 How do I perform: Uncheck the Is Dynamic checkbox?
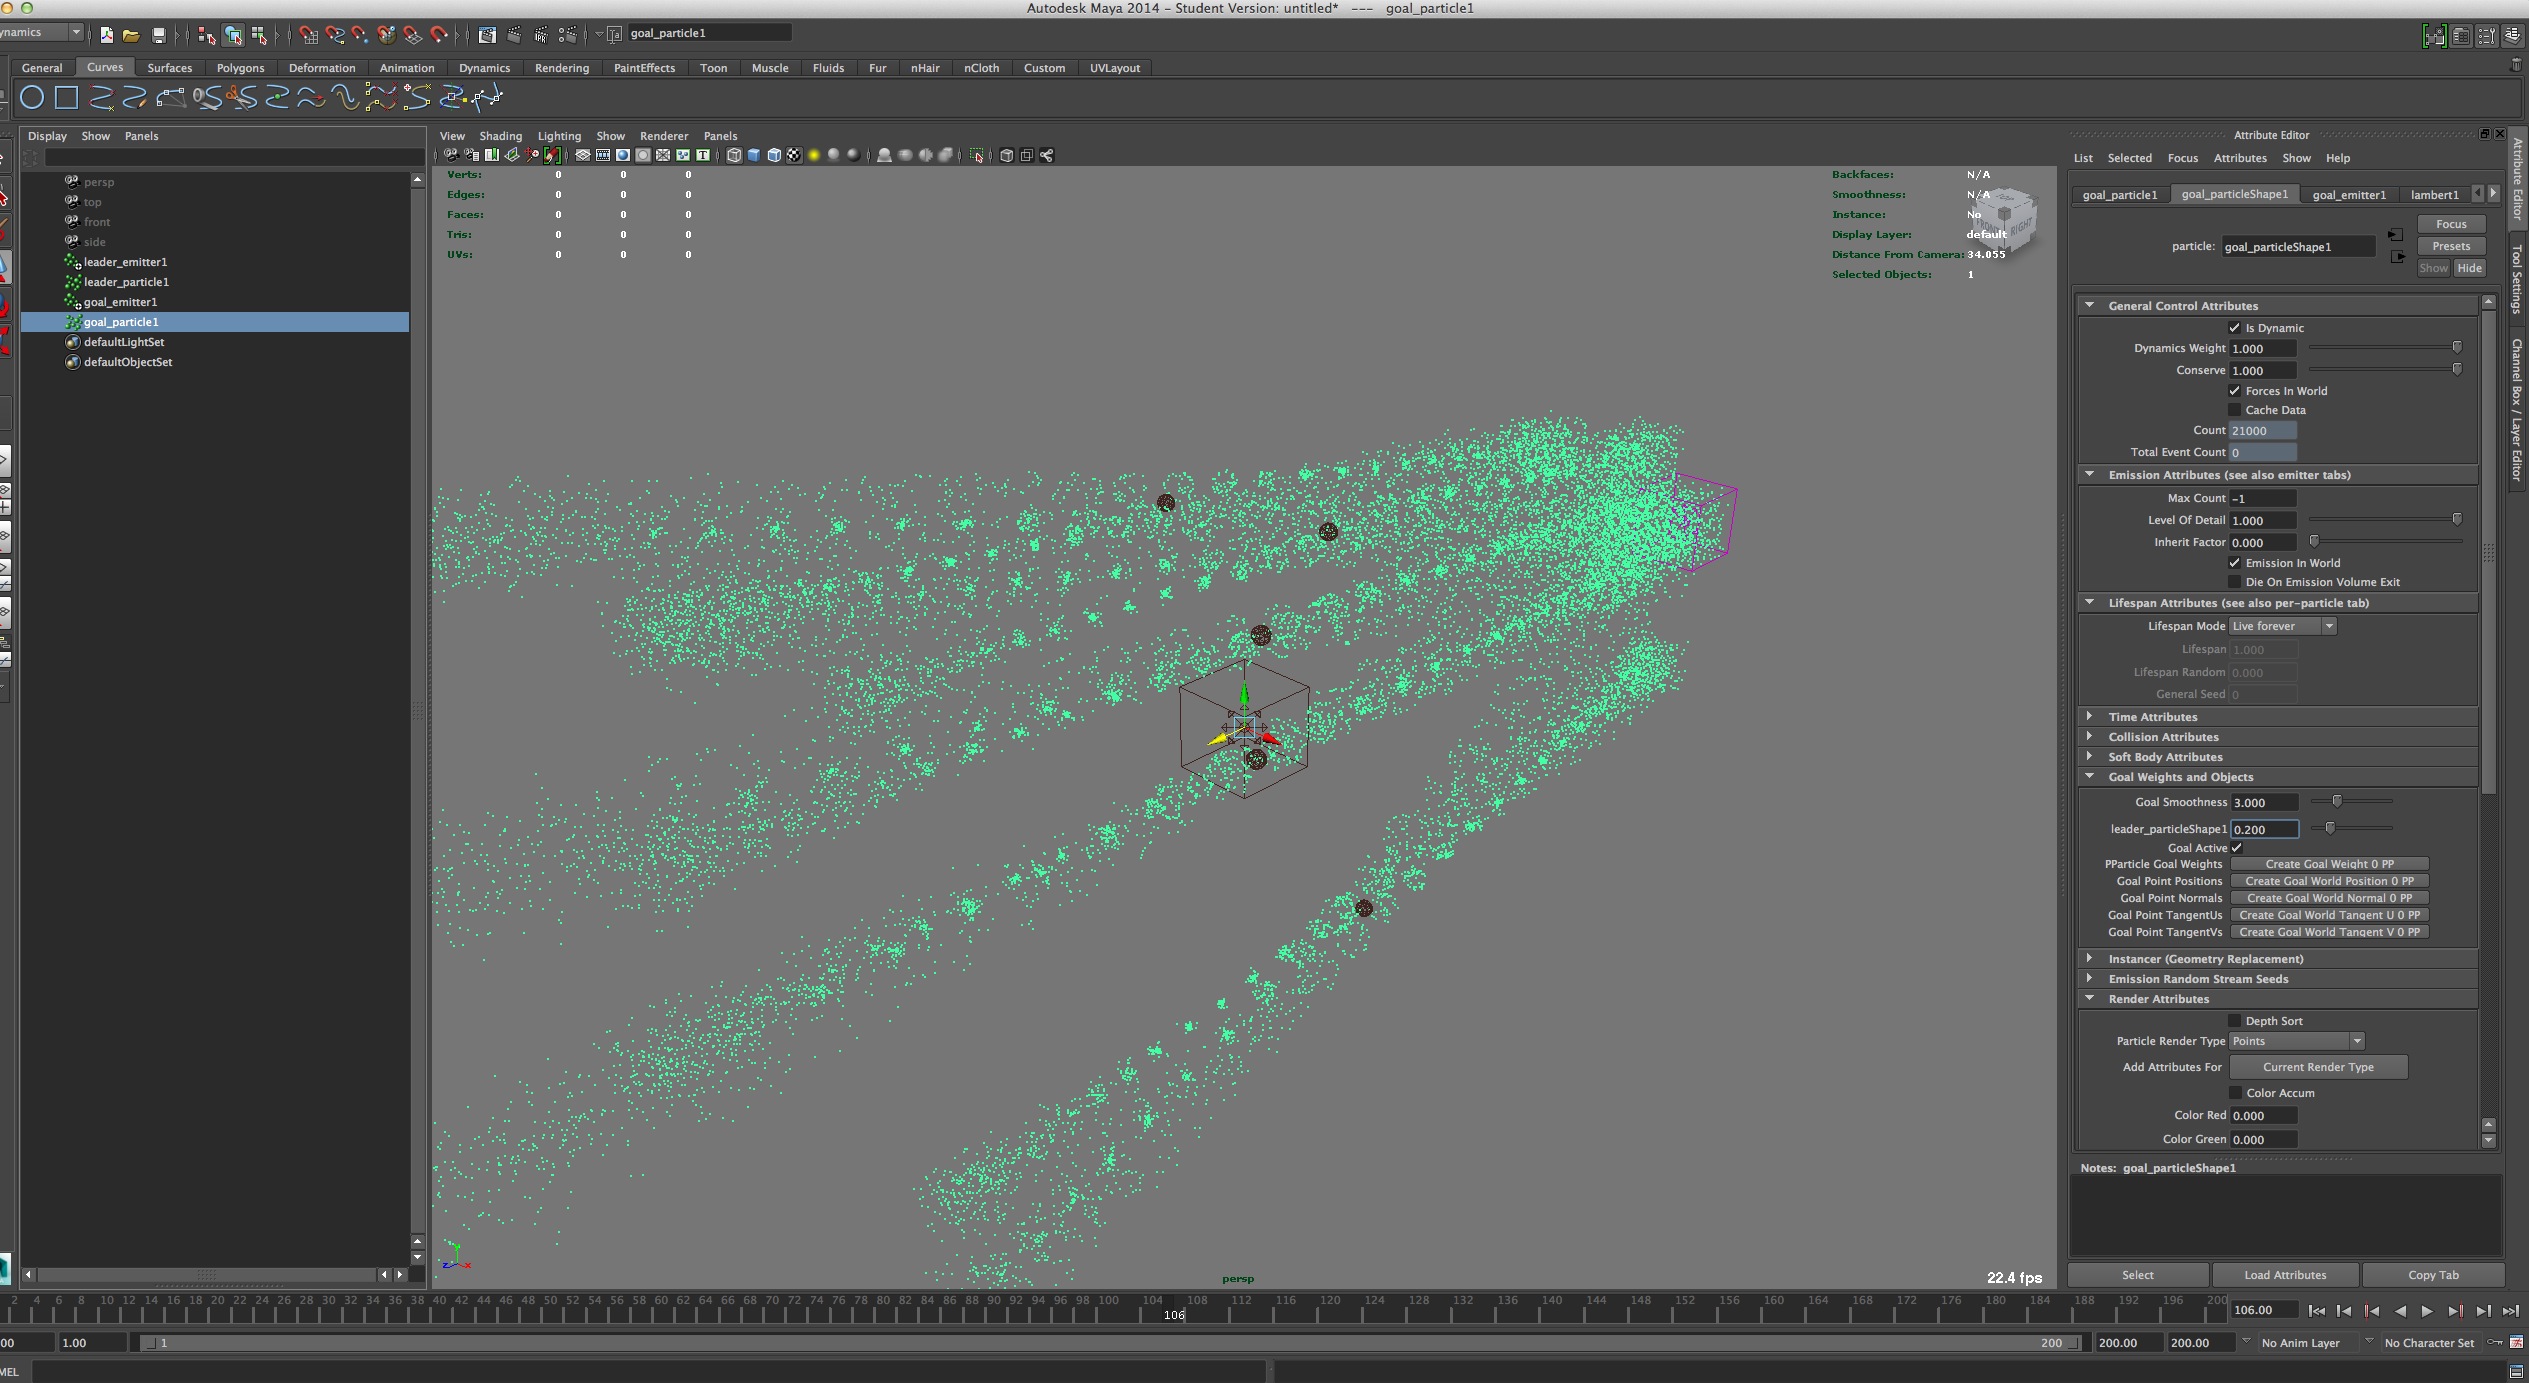(x=2234, y=328)
